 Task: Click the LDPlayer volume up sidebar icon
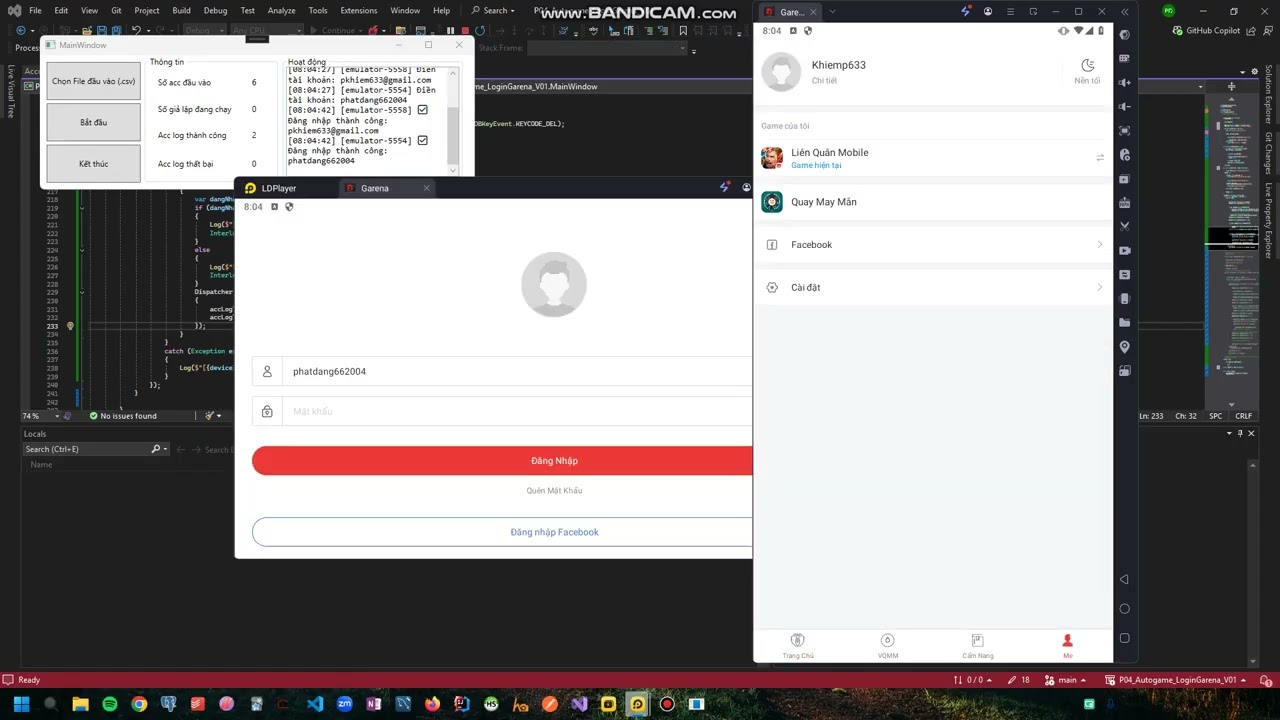pos(1125,83)
